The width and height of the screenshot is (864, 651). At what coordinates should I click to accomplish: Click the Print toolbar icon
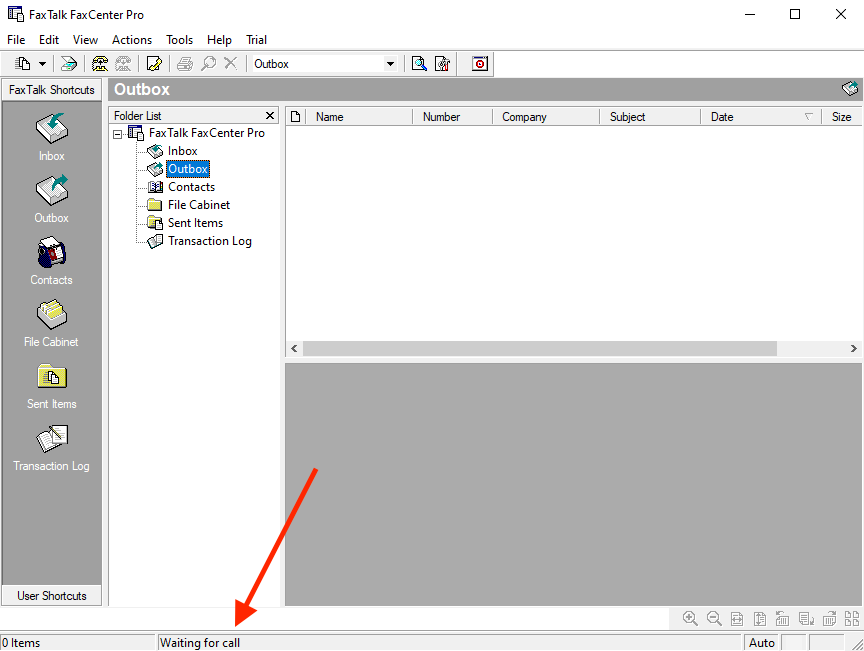185,64
